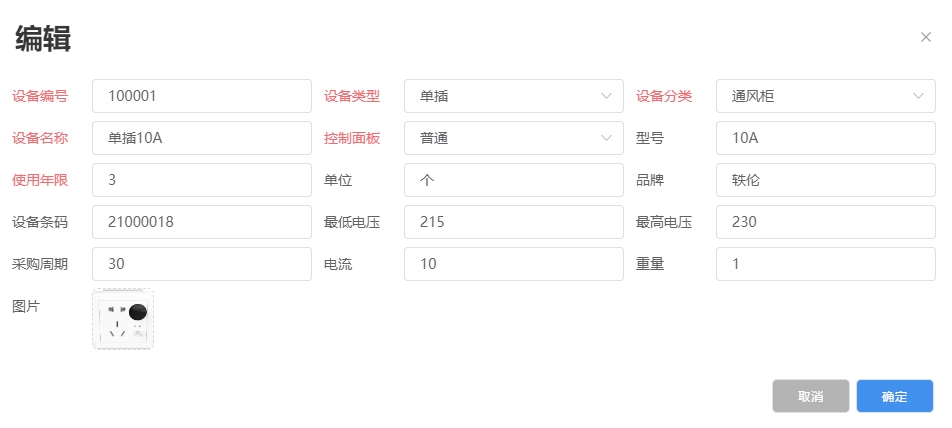Open the 设备分类 dropdown chevron
The width and height of the screenshot is (952, 428).
point(918,96)
